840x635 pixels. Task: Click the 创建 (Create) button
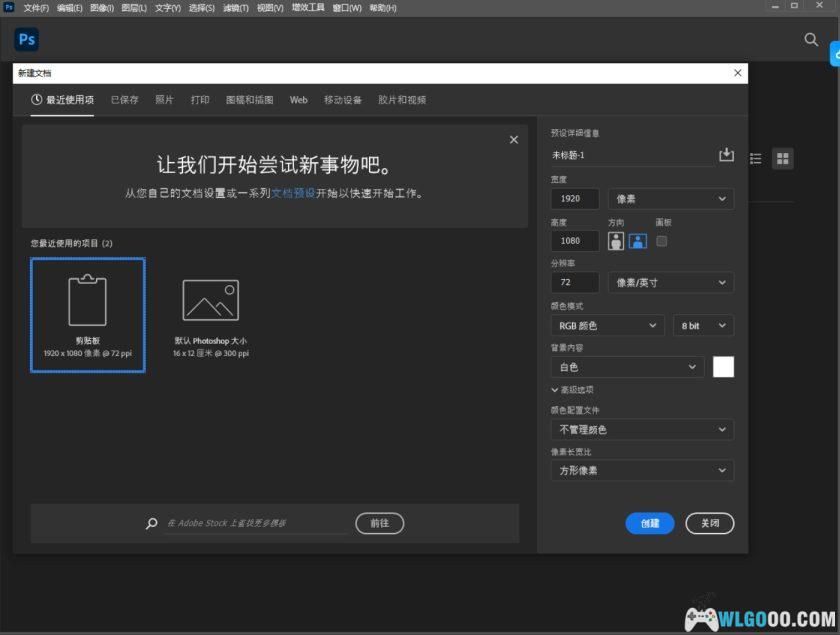(x=650, y=523)
